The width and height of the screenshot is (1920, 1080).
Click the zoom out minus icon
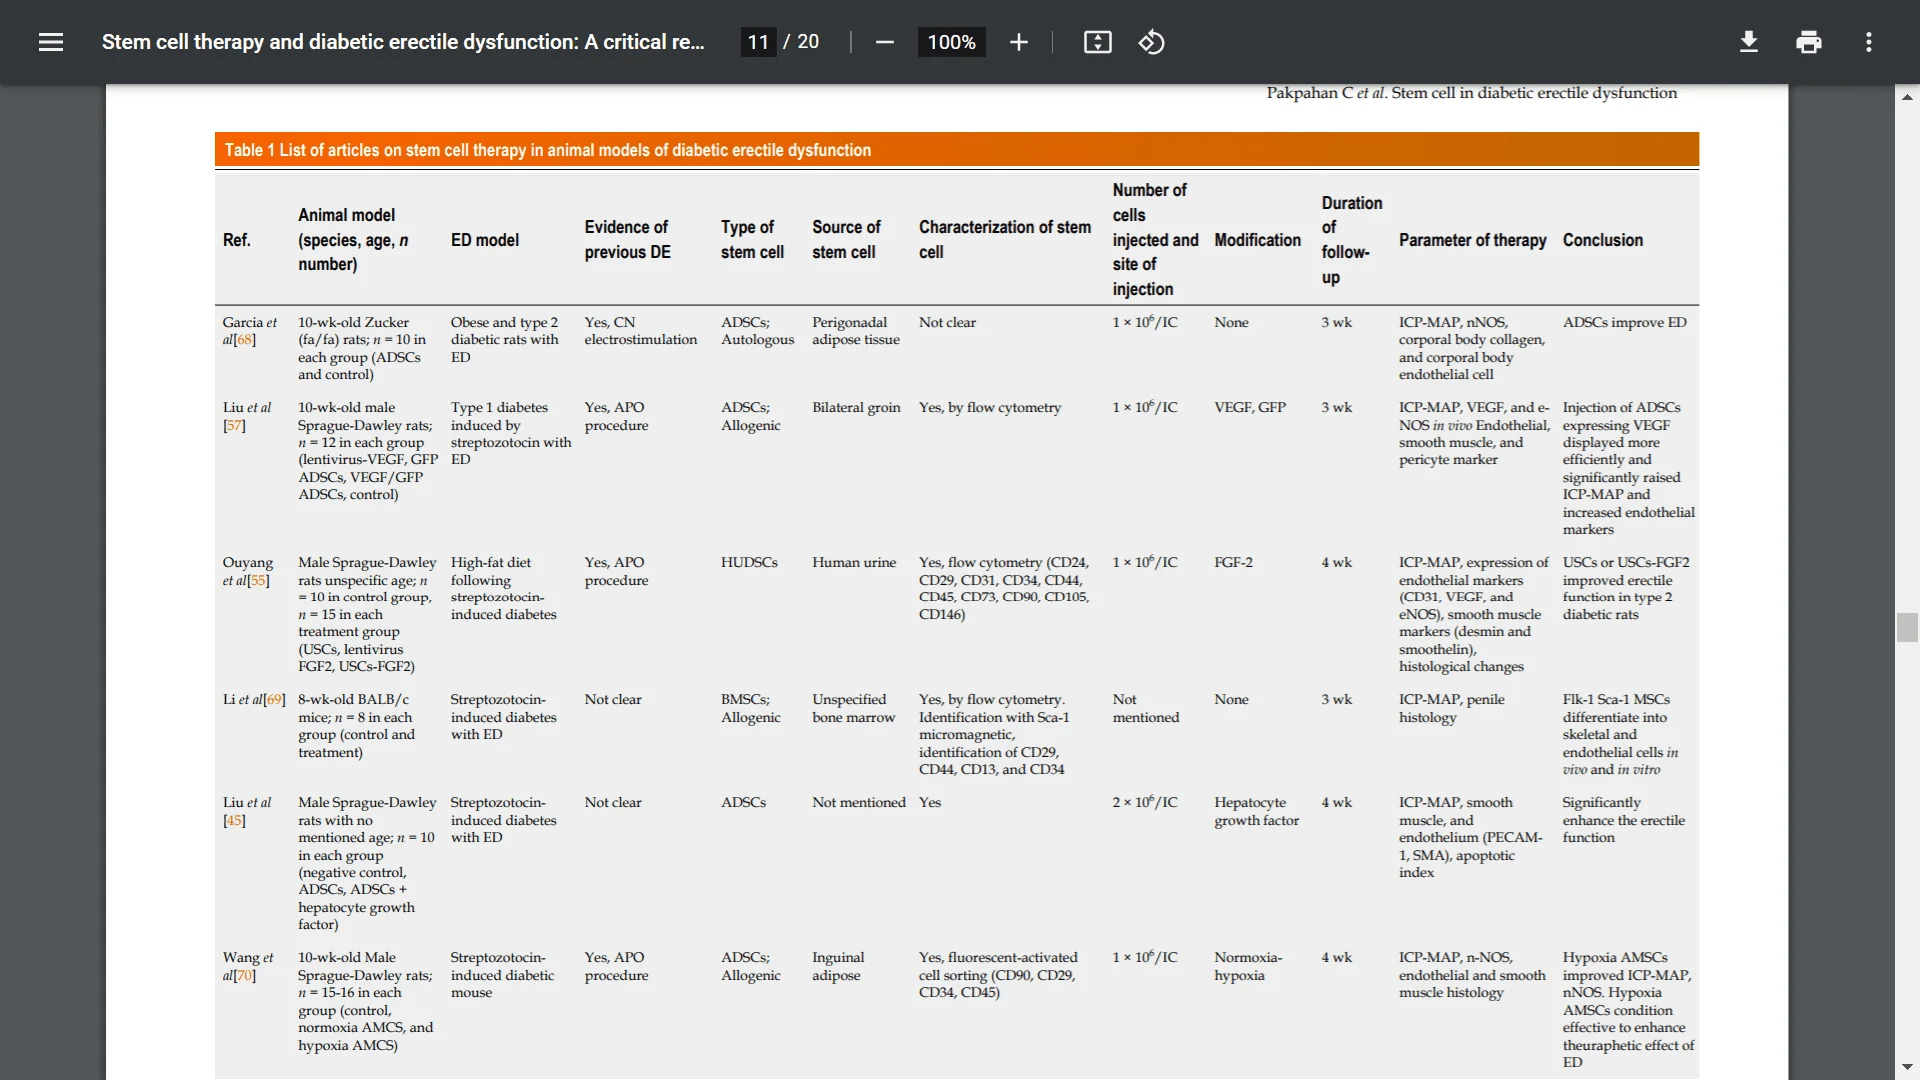click(884, 42)
